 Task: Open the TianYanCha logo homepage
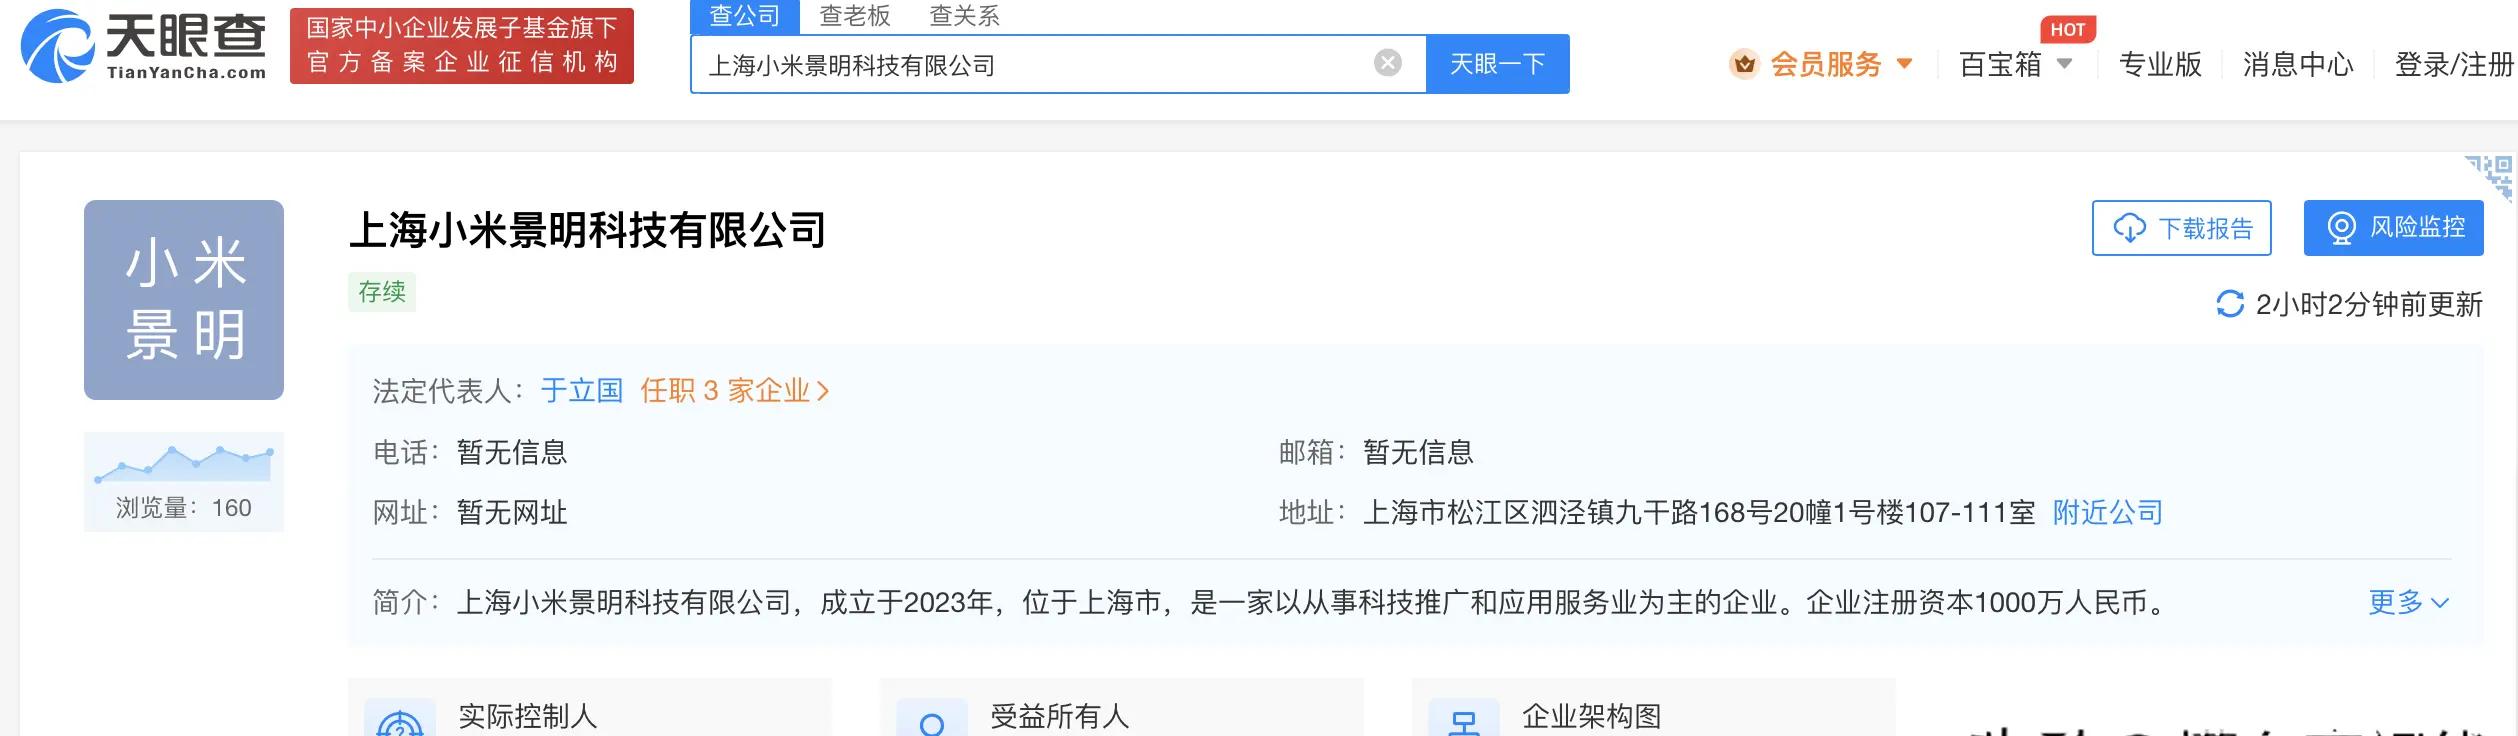click(144, 46)
